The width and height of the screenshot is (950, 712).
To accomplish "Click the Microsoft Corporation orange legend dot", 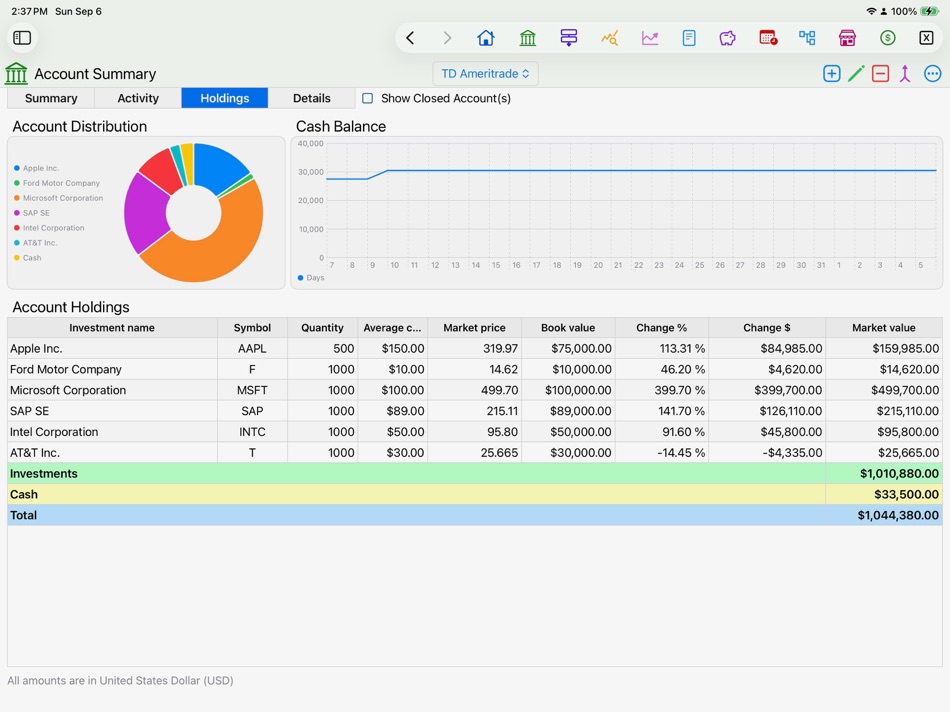I will pyautogui.click(x=17, y=198).
